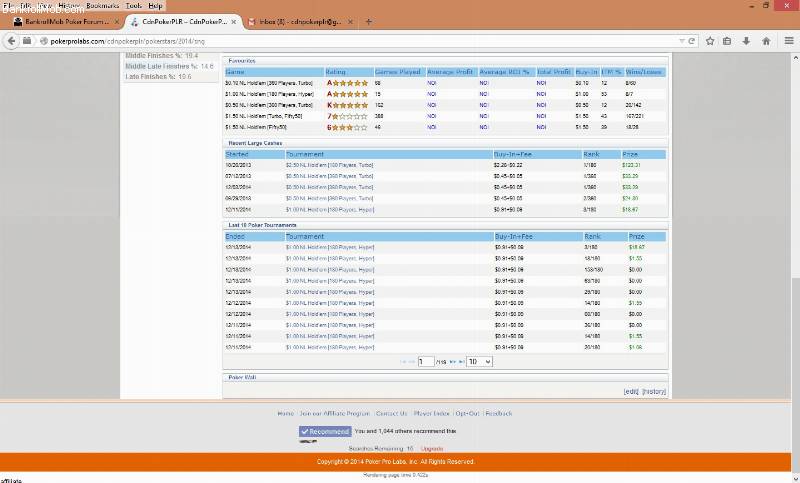Click the page scrollbar down arrow
The height and width of the screenshot is (483, 800).
(795, 478)
